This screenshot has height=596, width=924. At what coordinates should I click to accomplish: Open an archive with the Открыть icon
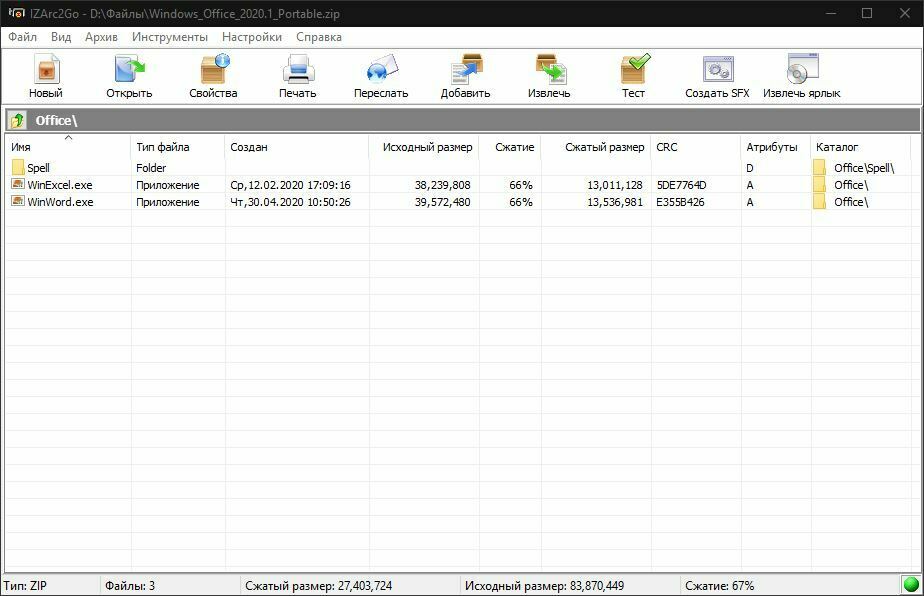(x=129, y=72)
